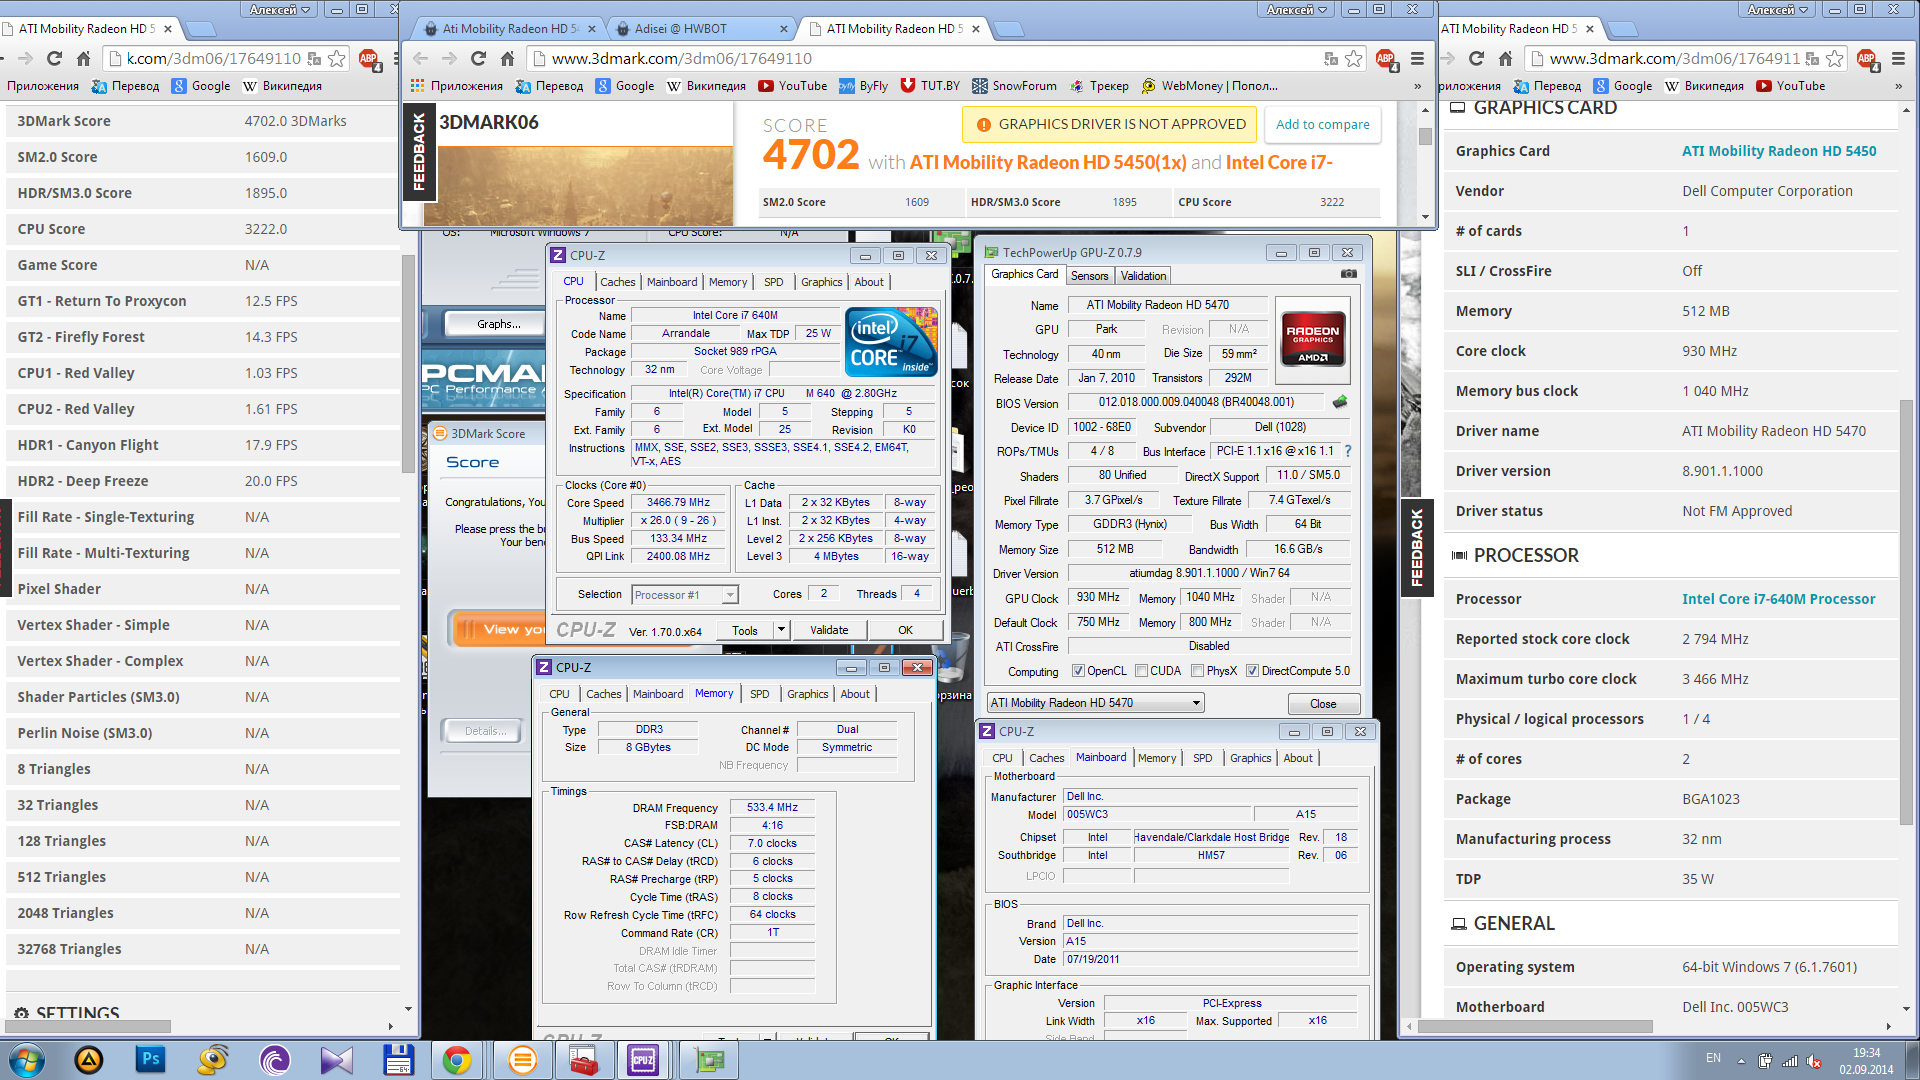Open the Алексей profile dropdown in middle browser
Image resolution: width=1920 pixels, height=1080 pixels.
coord(1296,10)
